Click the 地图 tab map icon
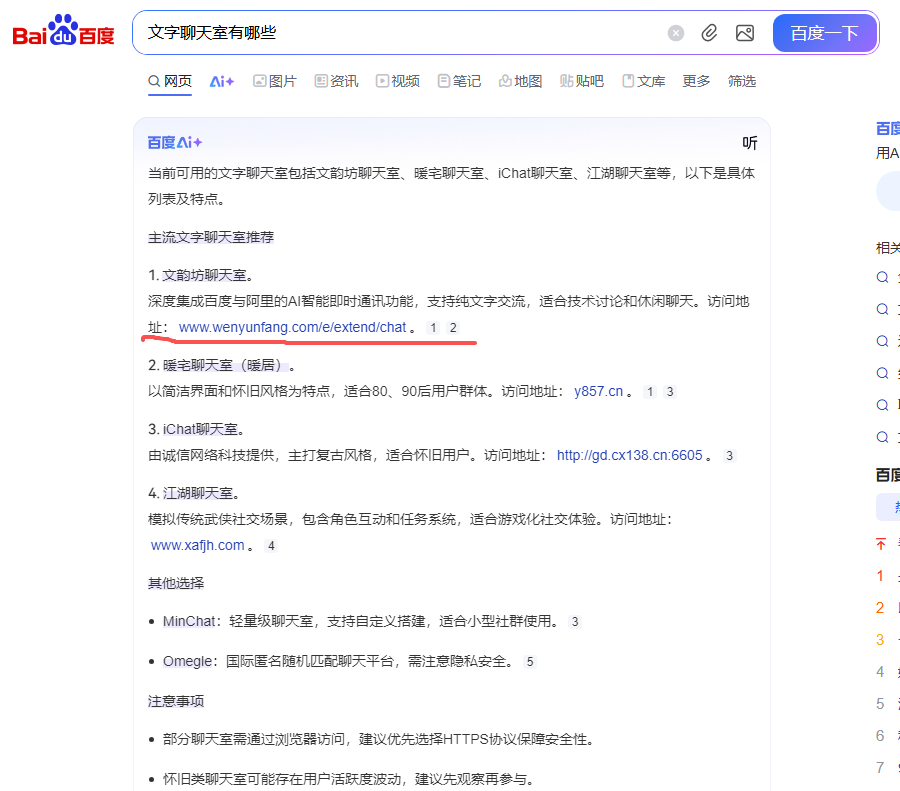The width and height of the screenshot is (900, 791). point(505,81)
